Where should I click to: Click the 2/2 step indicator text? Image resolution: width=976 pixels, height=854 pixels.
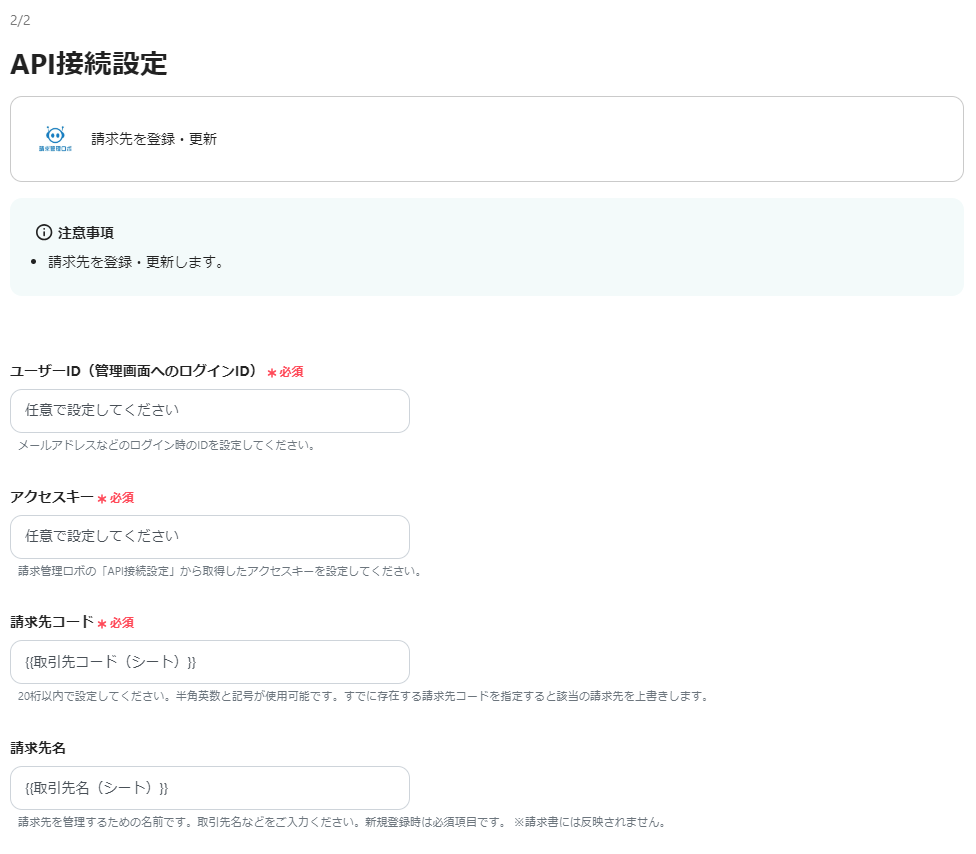tap(20, 21)
